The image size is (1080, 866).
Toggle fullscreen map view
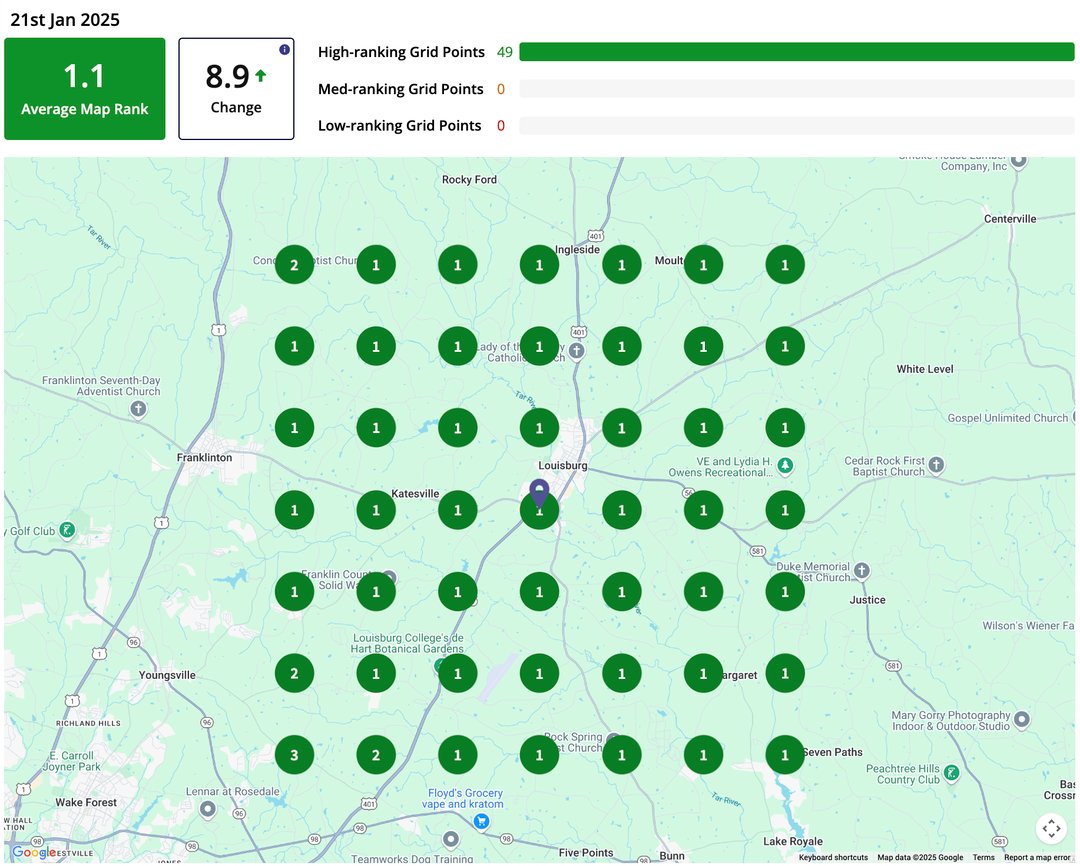pos(1051,828)
